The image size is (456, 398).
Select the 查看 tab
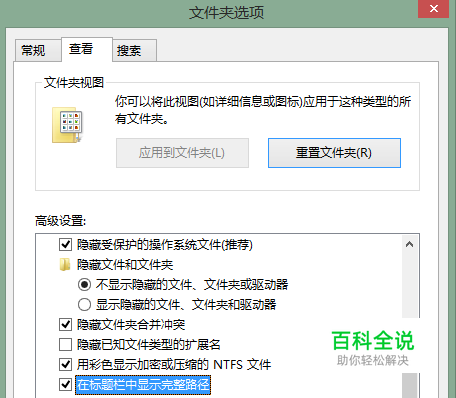coord(87,49)
